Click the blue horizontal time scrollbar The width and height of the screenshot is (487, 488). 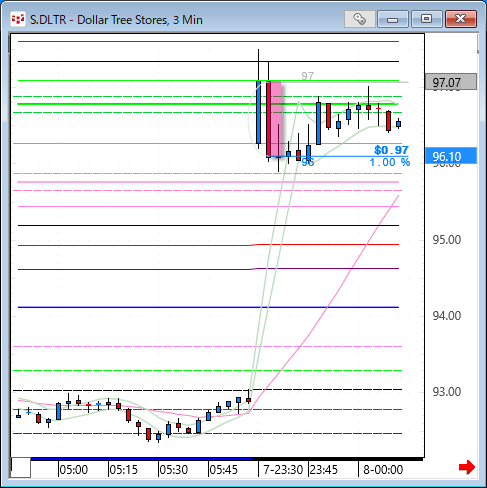[x=142, y=459]
